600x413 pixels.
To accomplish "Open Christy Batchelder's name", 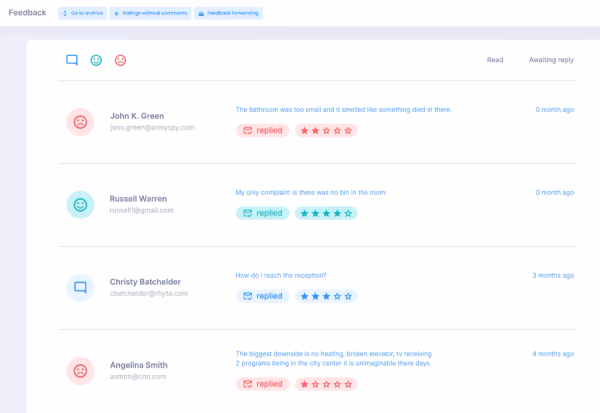I will 145,282.
